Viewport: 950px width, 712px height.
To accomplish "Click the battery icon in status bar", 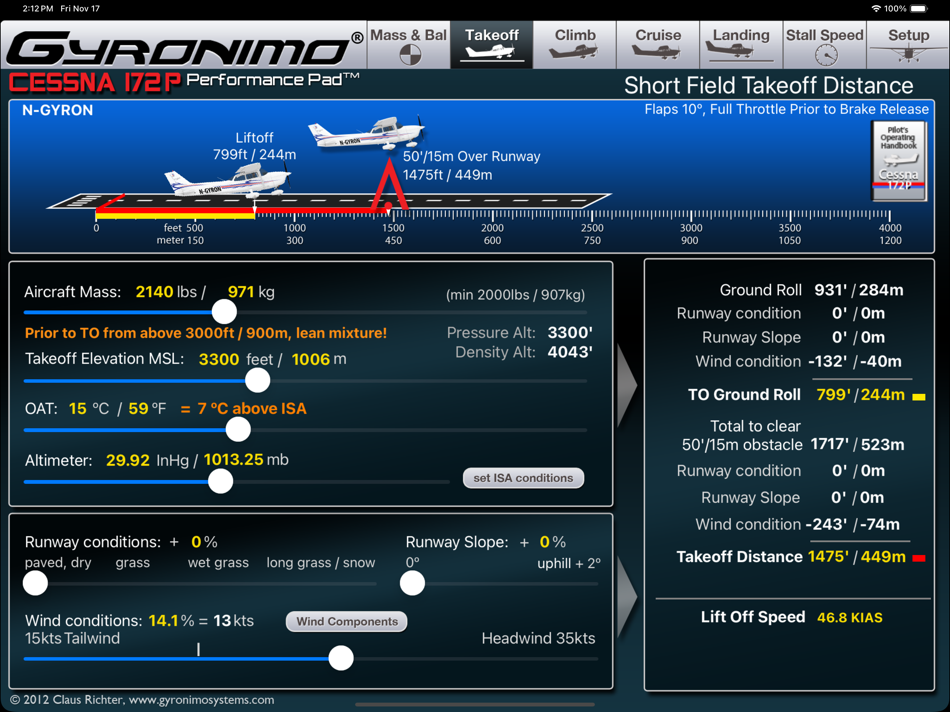I will click(x=919, y=8).
